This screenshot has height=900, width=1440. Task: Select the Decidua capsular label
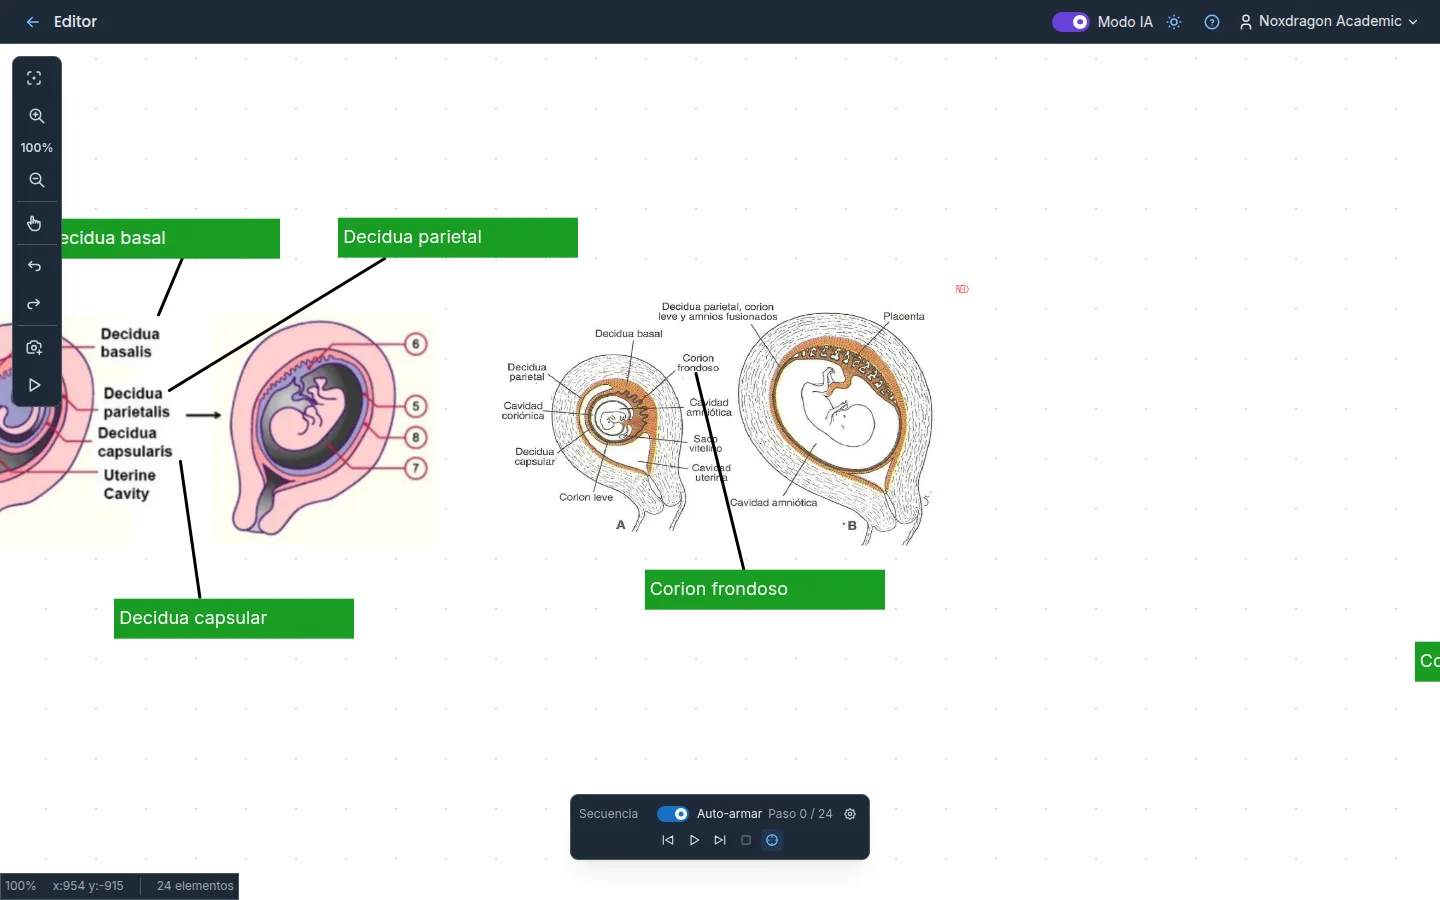pos(234,619)
